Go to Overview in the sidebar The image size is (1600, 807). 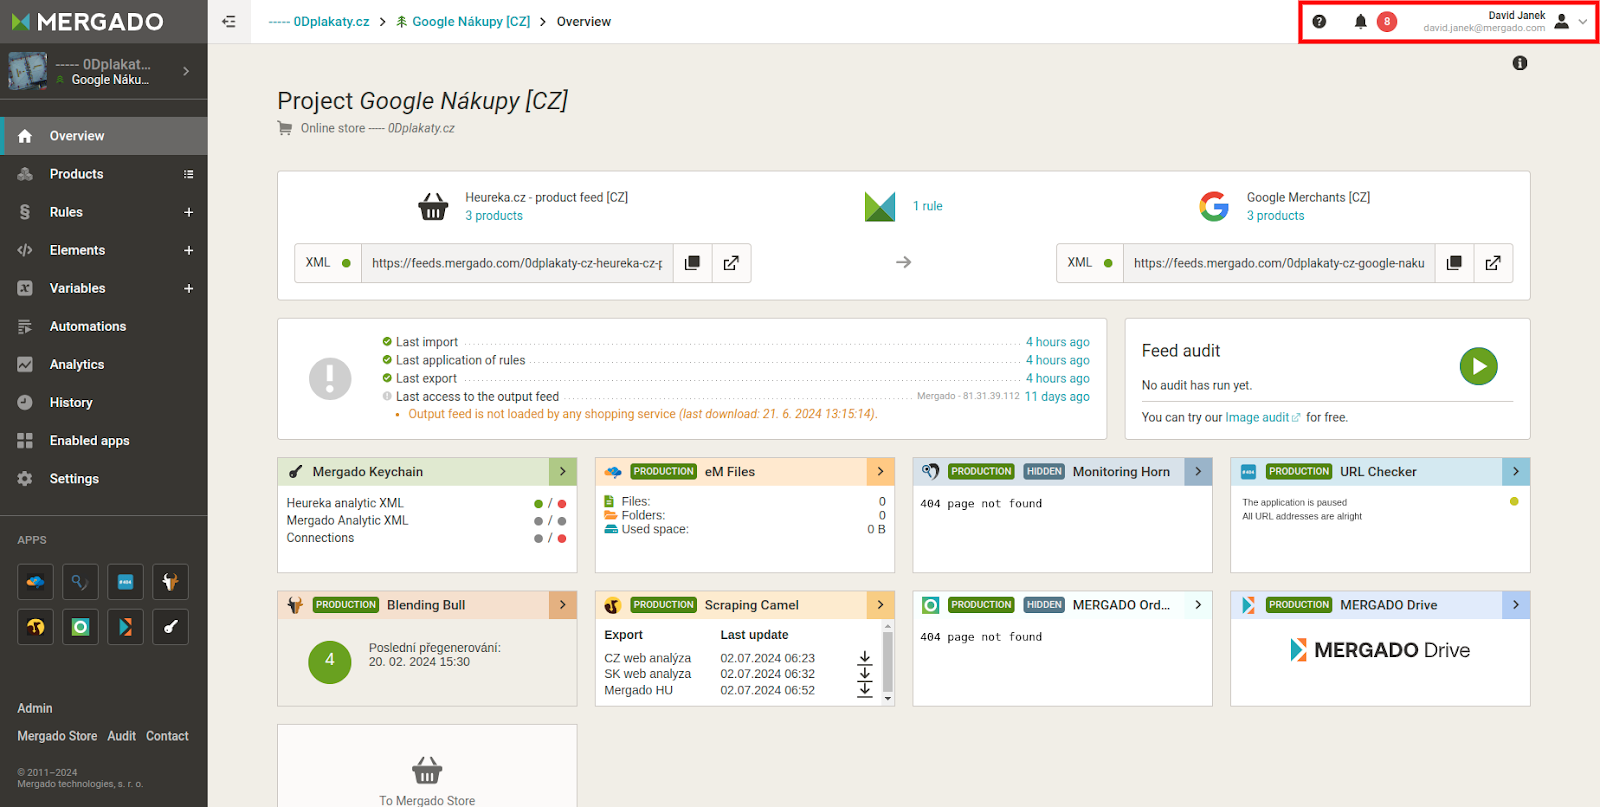coord(104,136)
